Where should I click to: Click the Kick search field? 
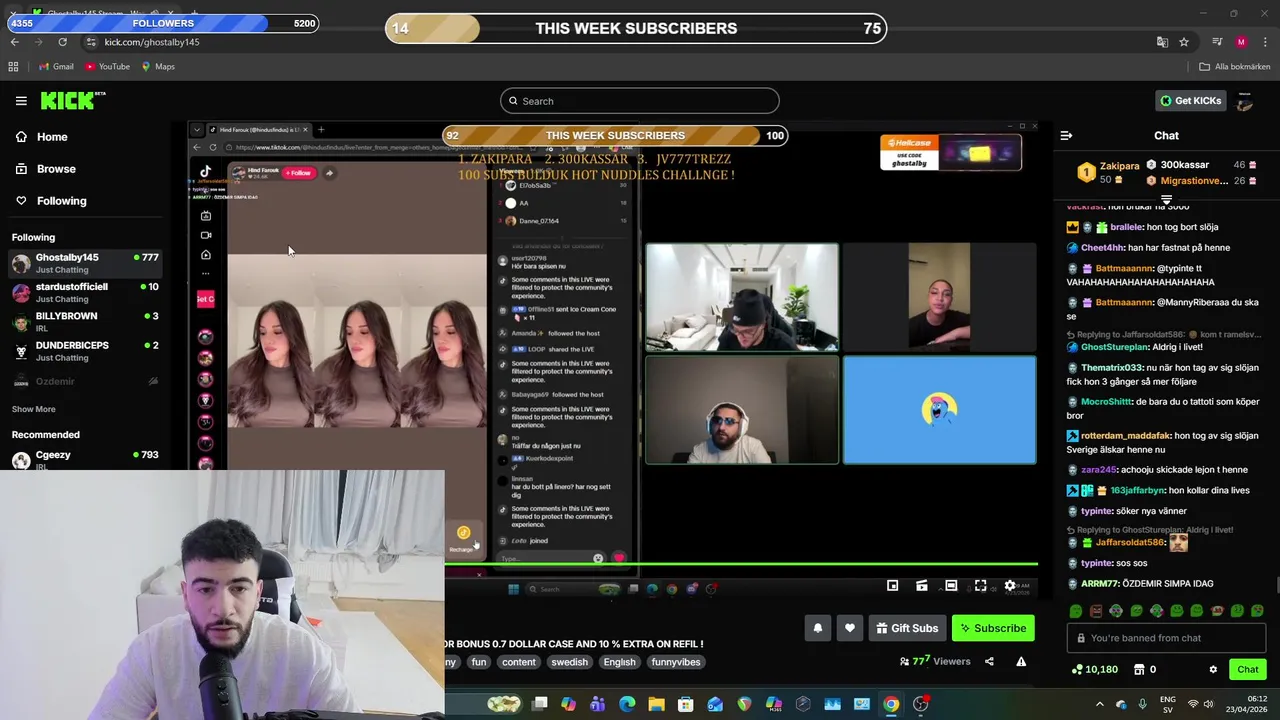click(x=639, y=101)
